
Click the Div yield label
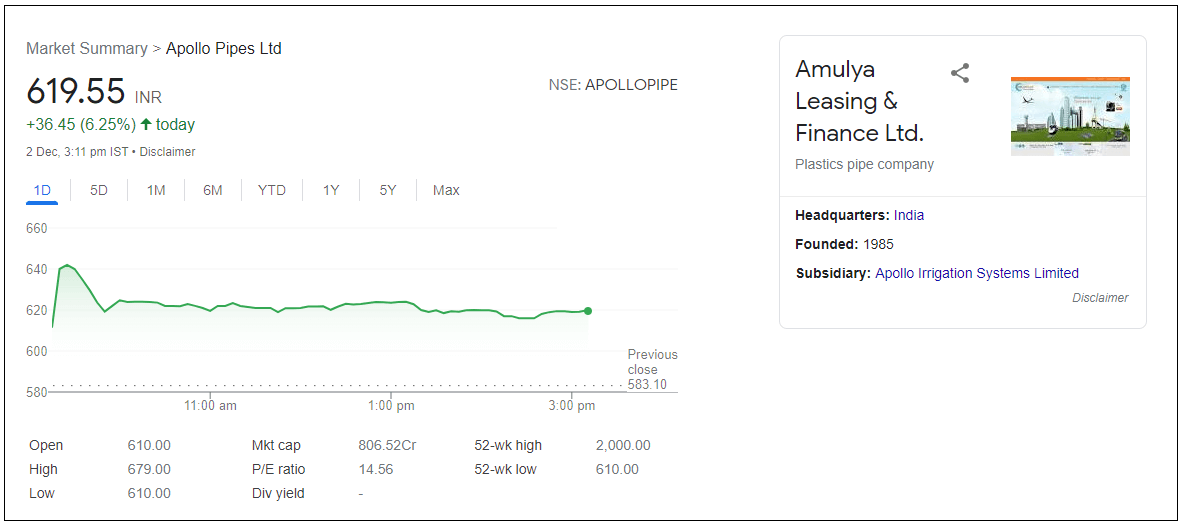(x=278, y=495)
